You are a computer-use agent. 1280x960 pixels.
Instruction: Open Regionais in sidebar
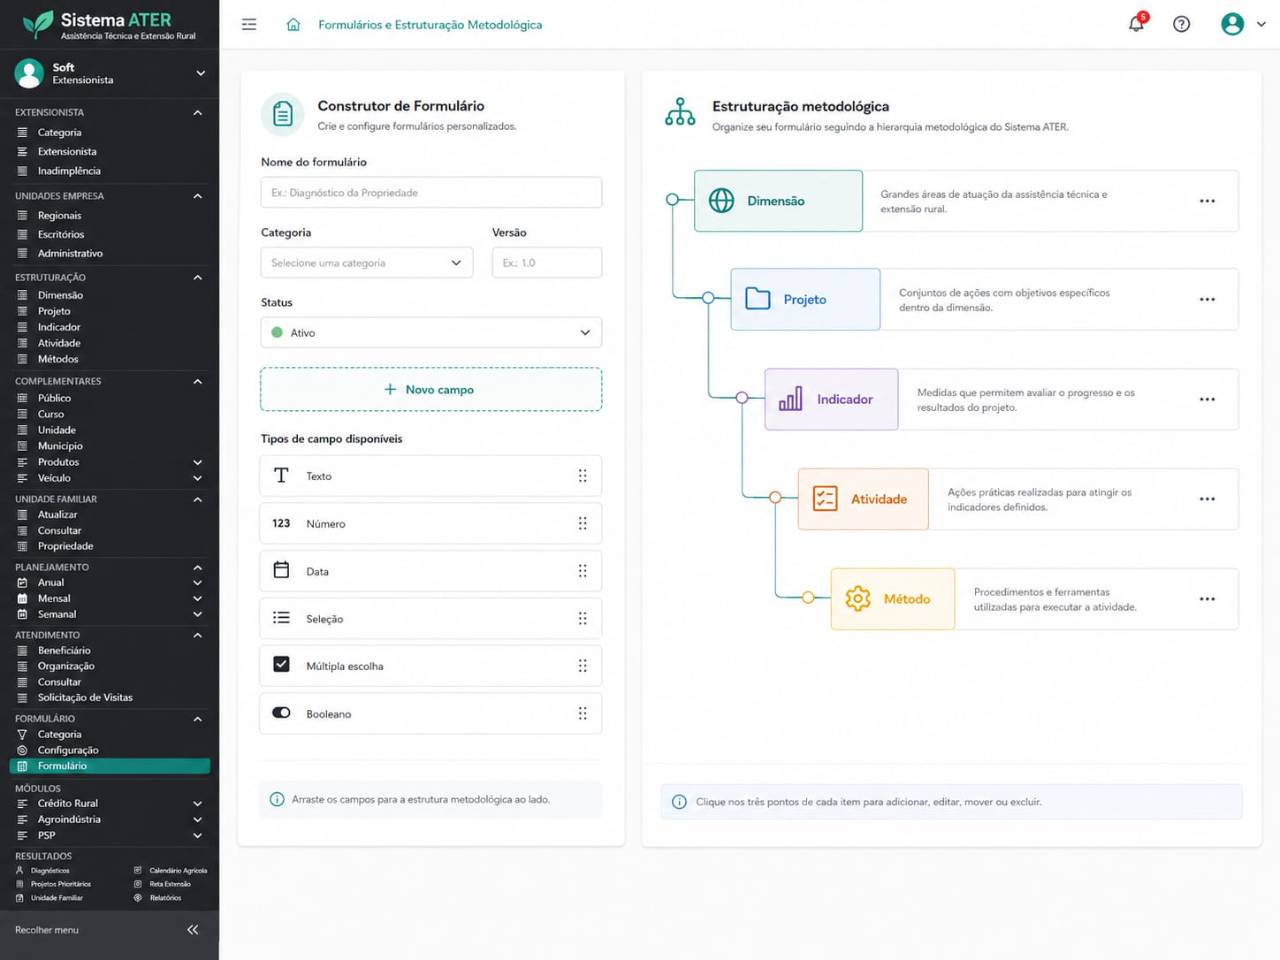[x=60, y=215]
